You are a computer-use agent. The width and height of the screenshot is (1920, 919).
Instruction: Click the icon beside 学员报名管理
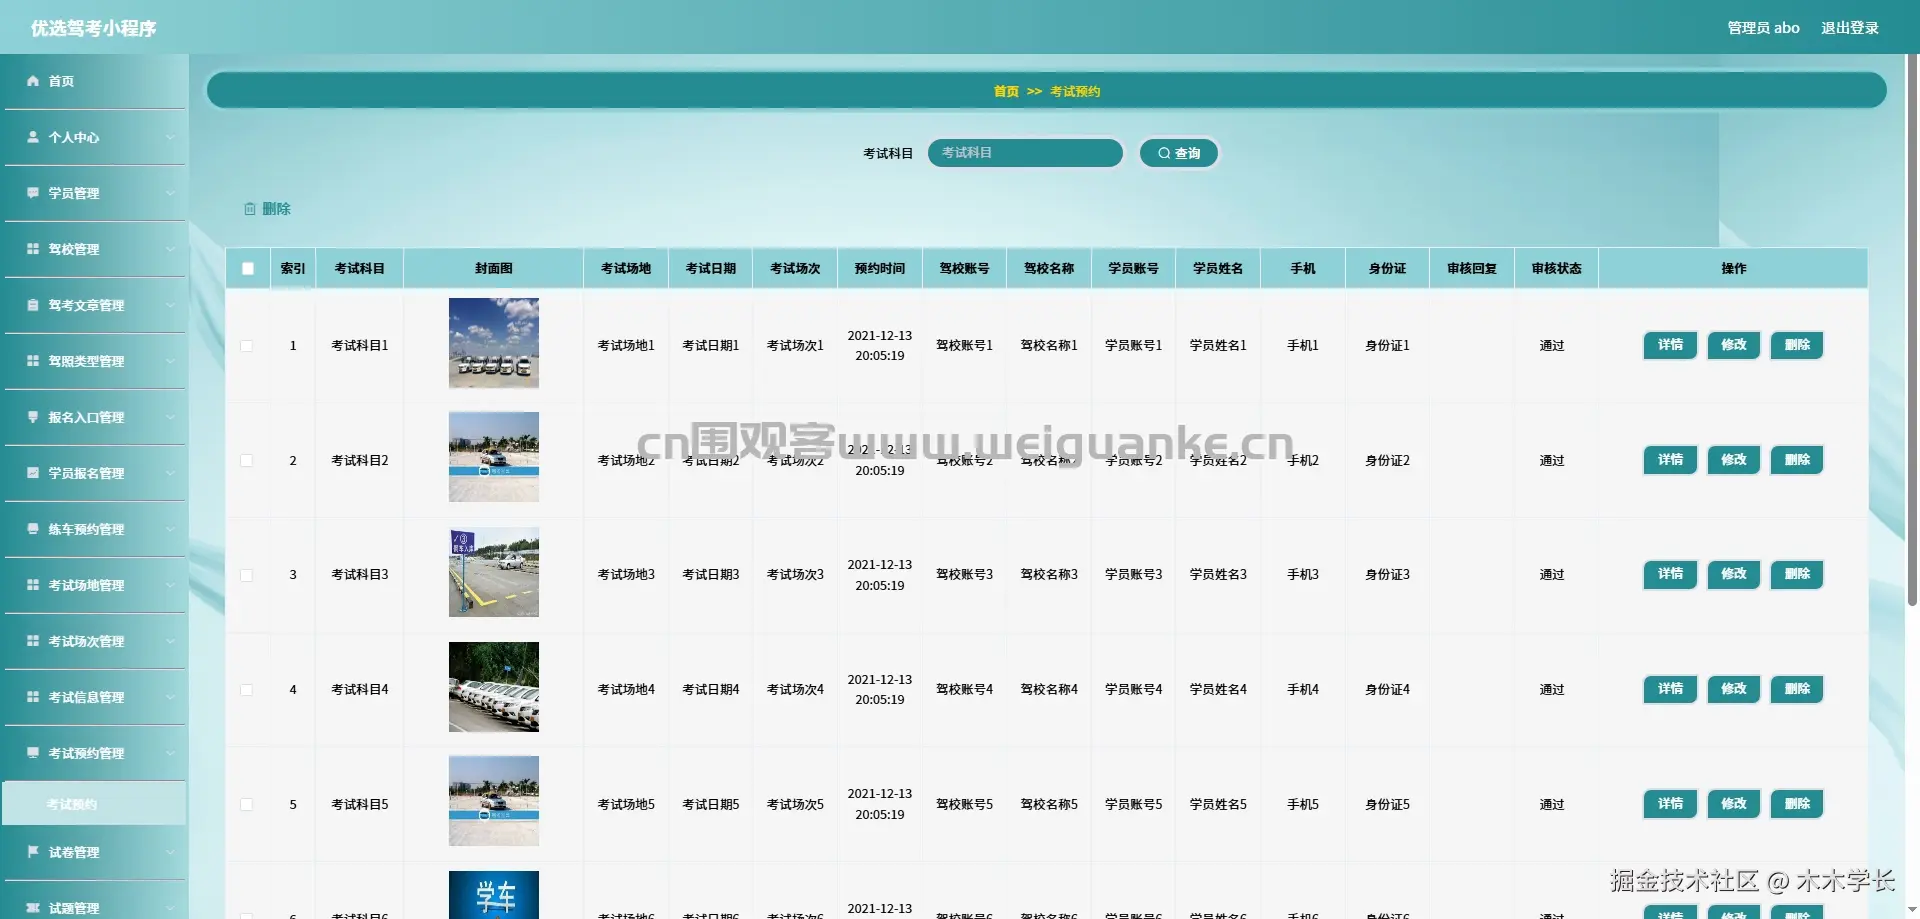point(33,473)
